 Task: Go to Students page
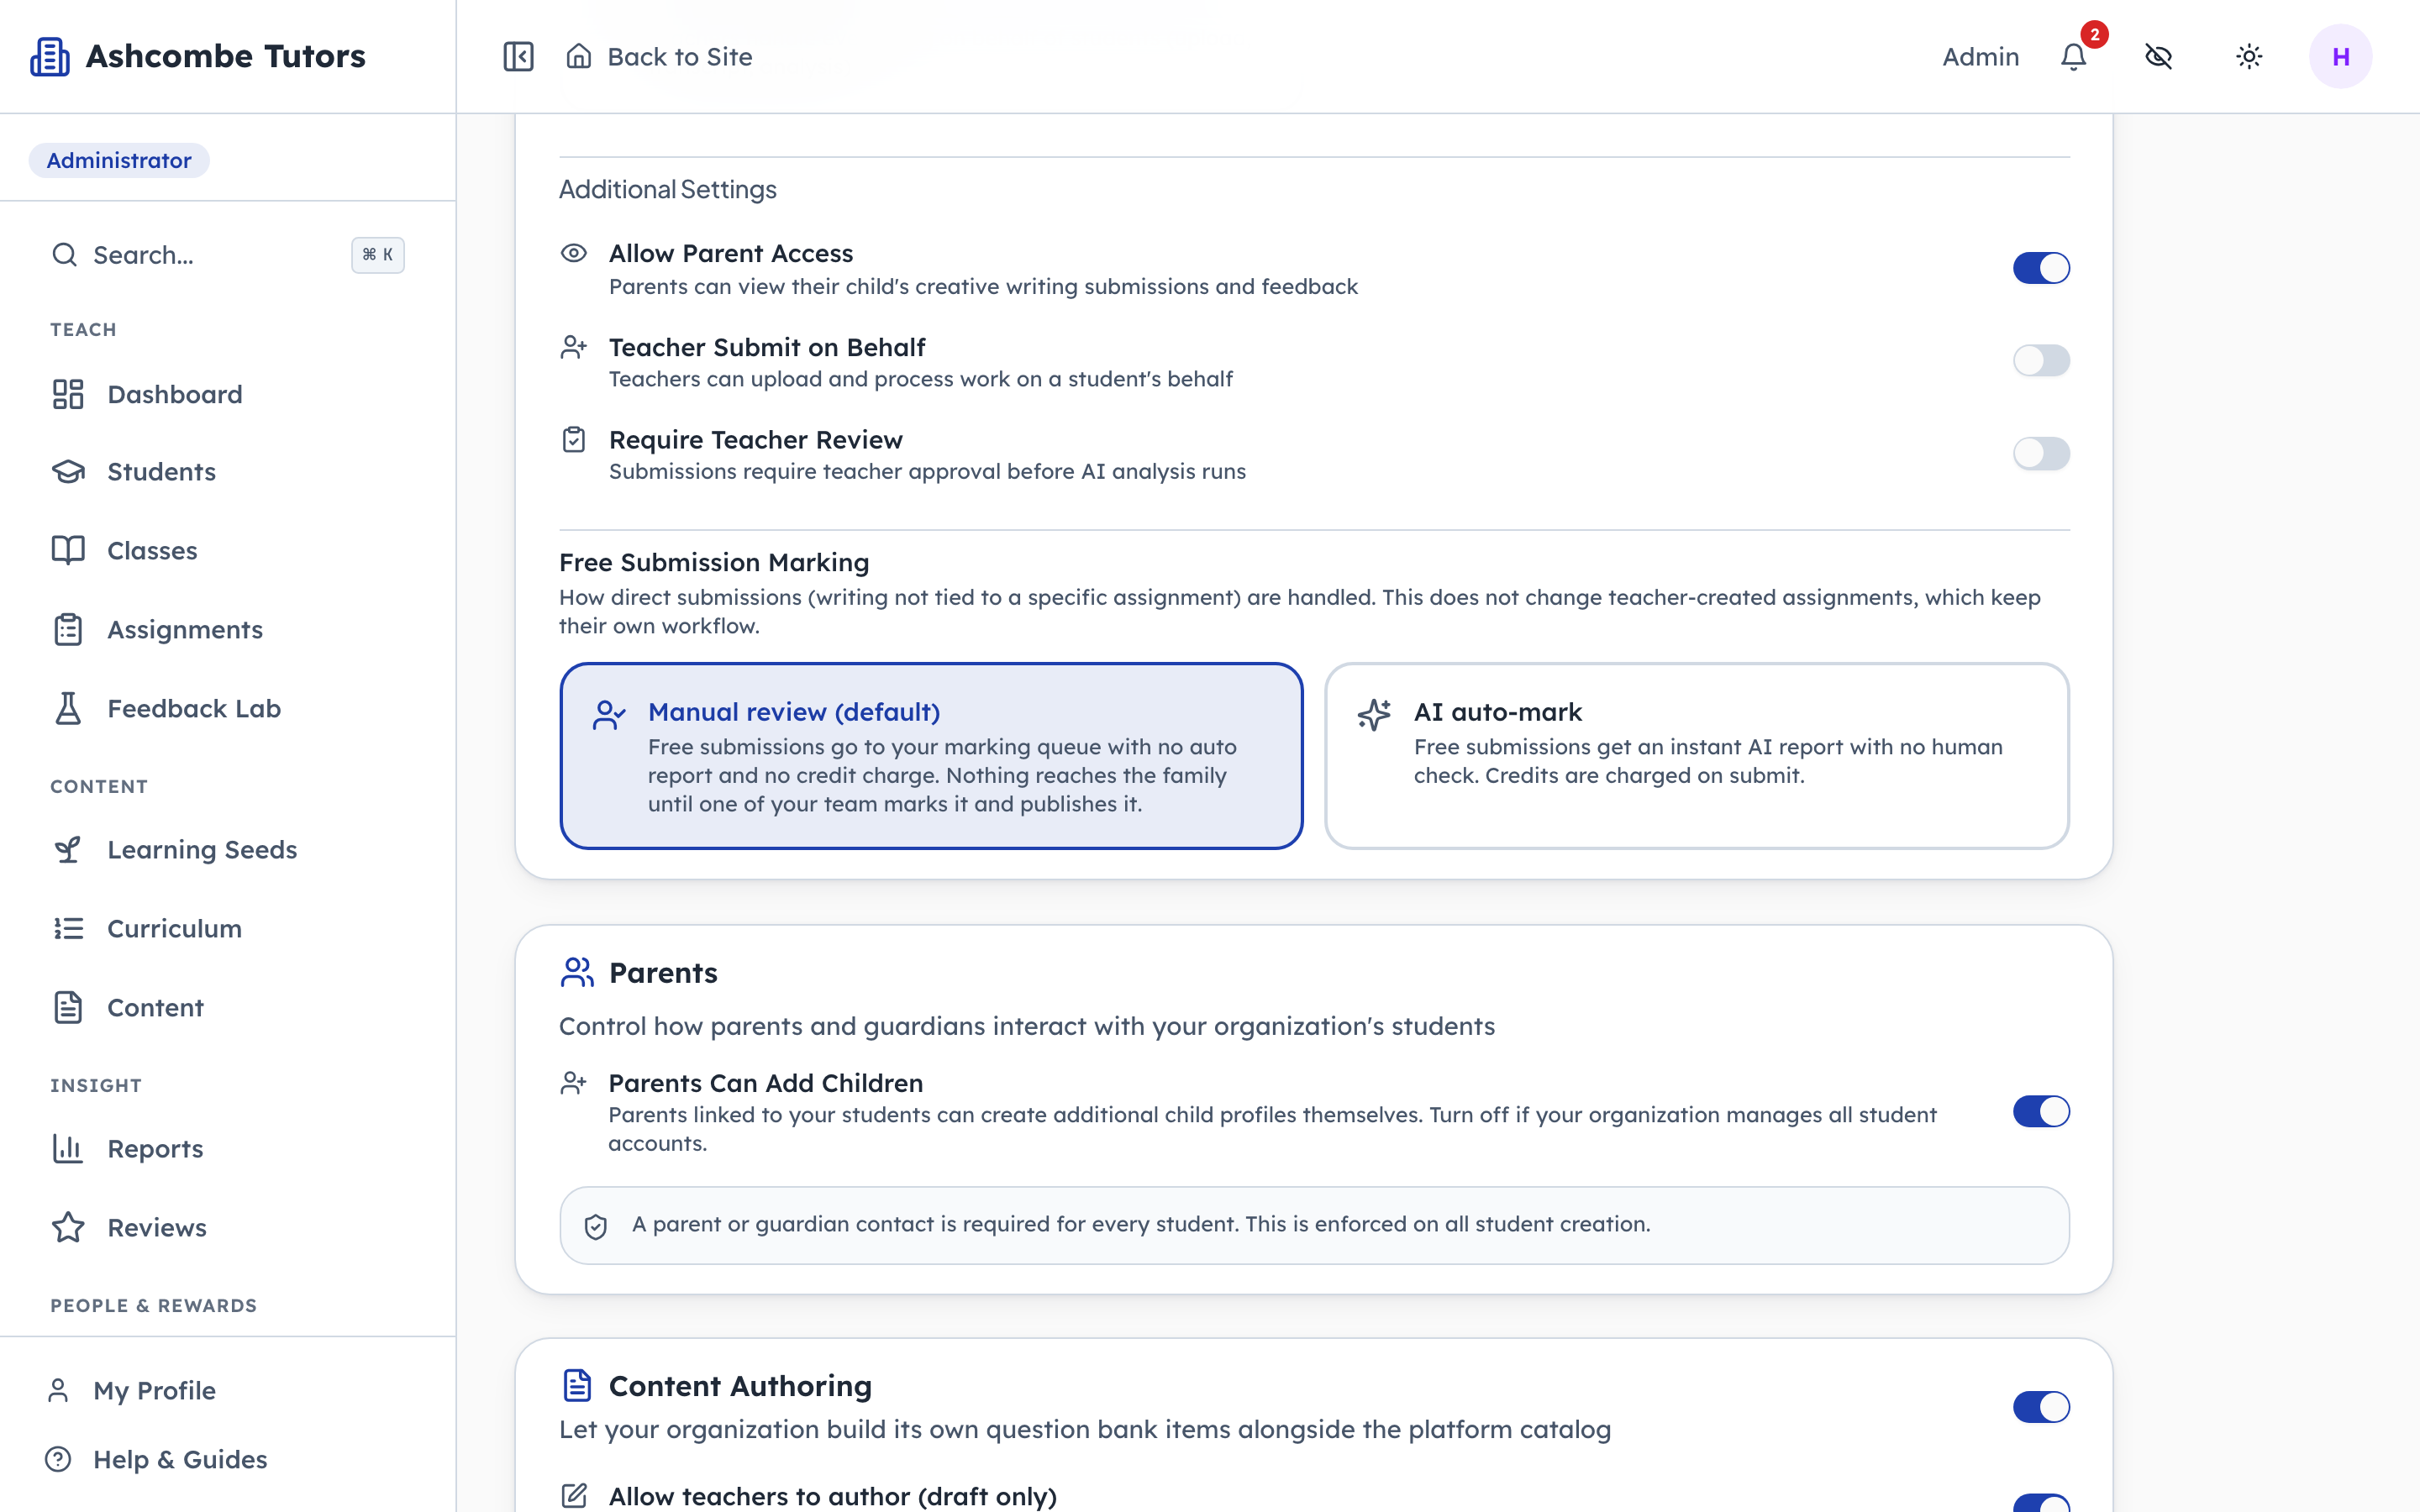[228, 472]
